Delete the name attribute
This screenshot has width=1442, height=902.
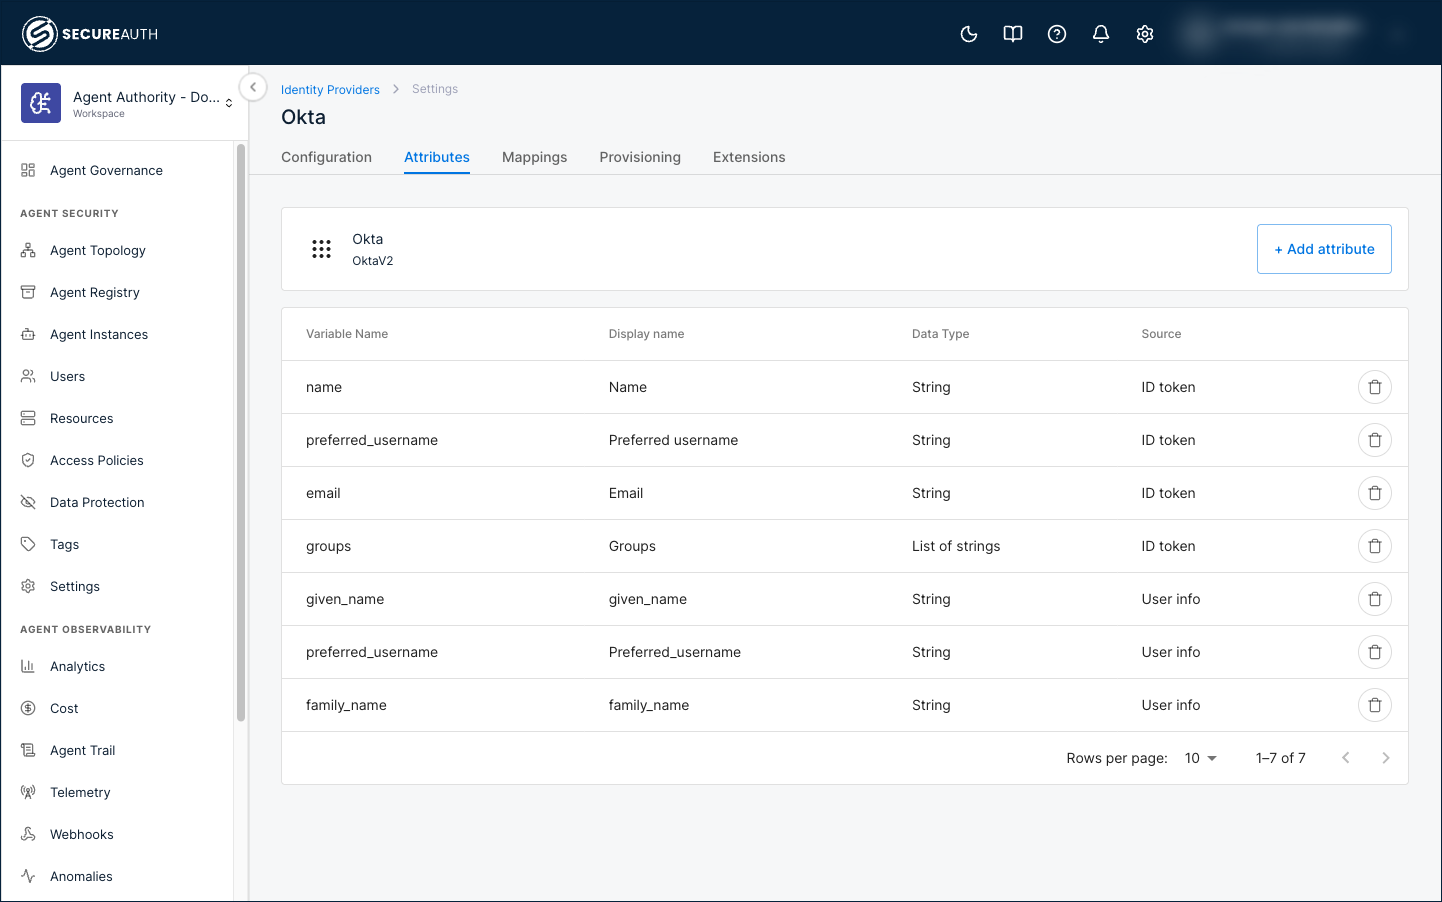pyautogui.click(x=1375, y=387)
